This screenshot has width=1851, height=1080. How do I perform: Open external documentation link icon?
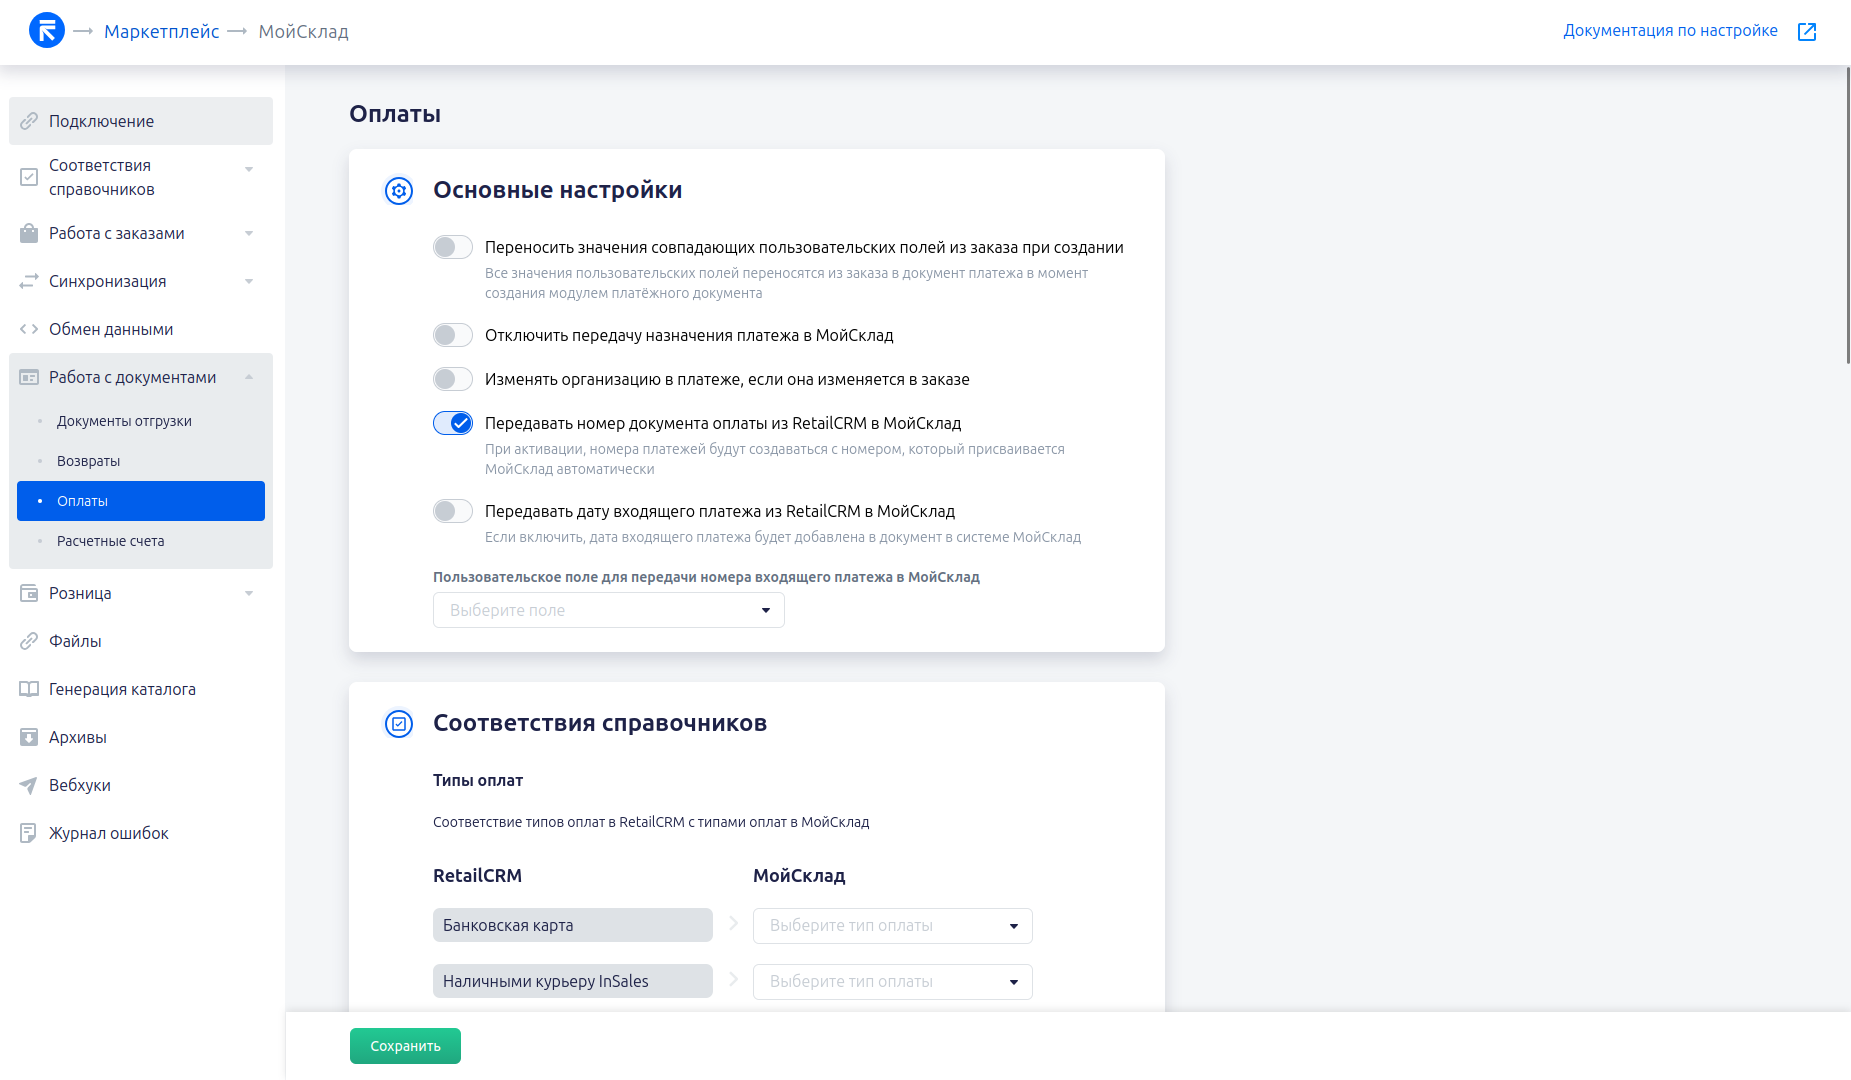[x=1806, y=32]
